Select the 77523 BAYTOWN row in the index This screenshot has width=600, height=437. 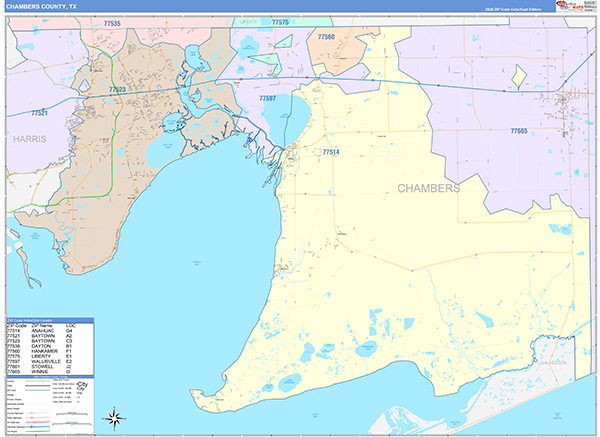(50, 341)
